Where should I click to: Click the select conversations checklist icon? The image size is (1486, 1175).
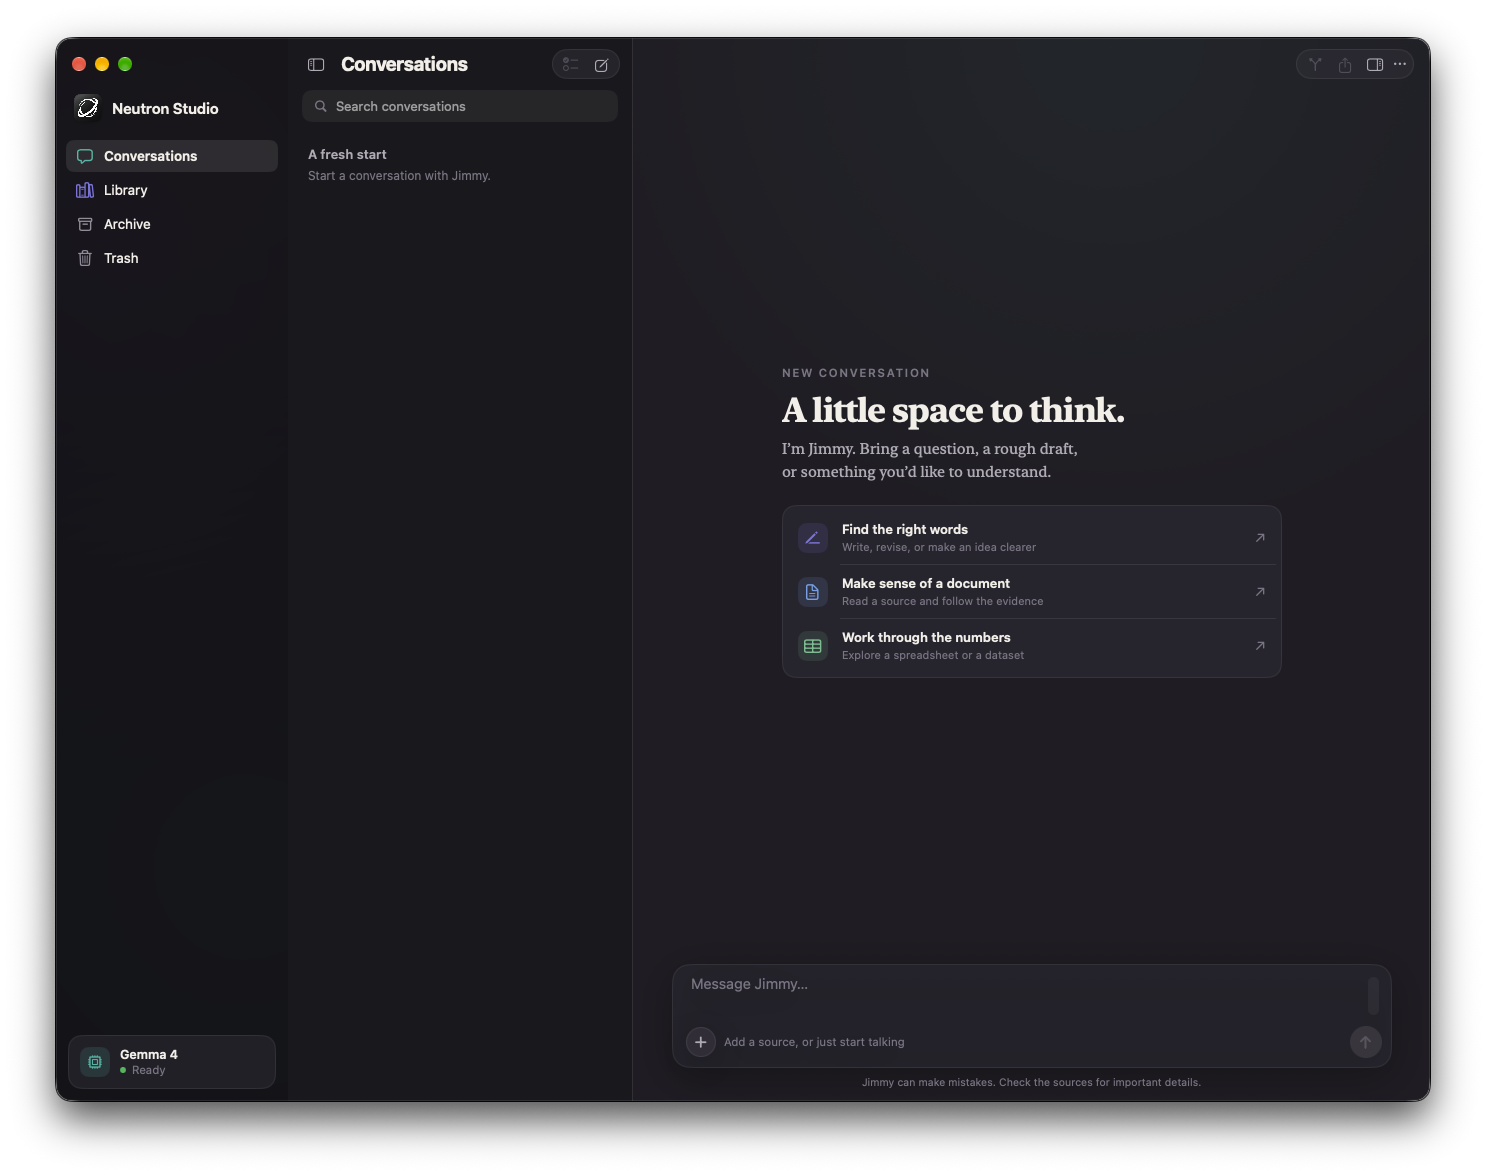tap(571, 65)
